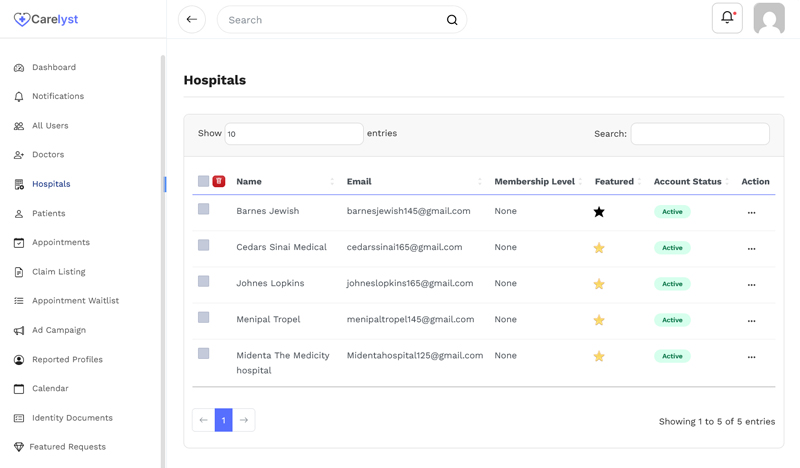Toggle featured star for Menipal Tropel
The width and height of the screenshot is (800, 468).
pos(599,321)
